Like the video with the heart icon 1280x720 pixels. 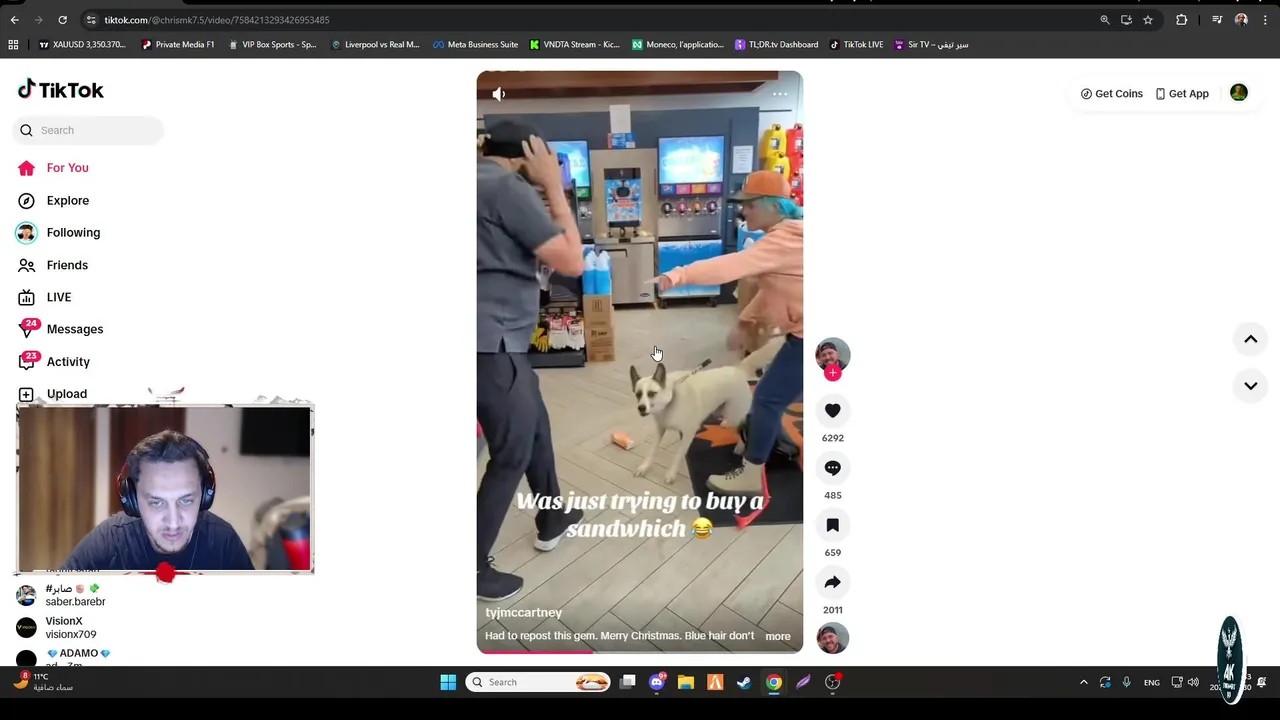tap(832, 411)
